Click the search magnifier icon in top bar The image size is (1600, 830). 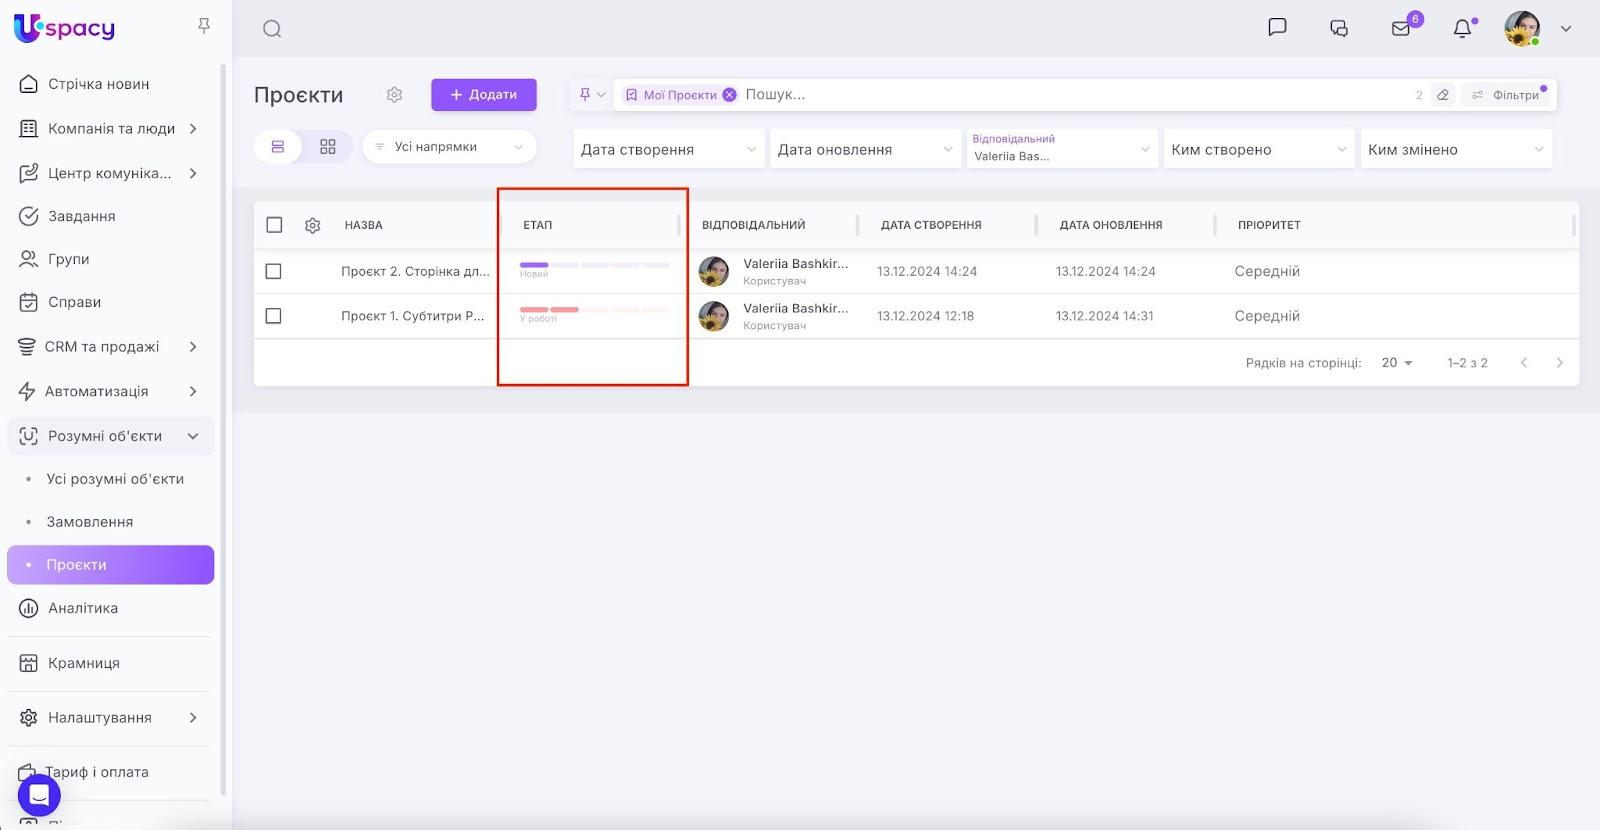[x=272, y=29]
